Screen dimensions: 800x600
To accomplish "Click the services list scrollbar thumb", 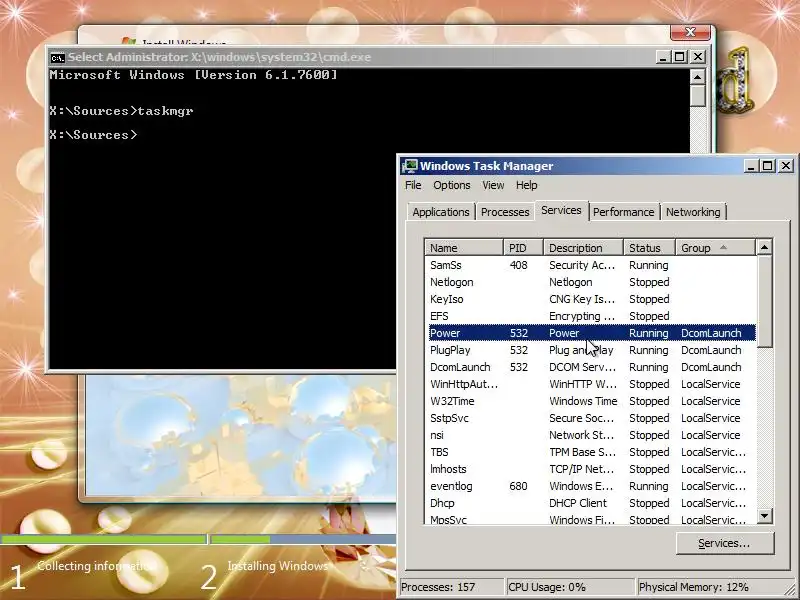I will click(x=764, y=302).
